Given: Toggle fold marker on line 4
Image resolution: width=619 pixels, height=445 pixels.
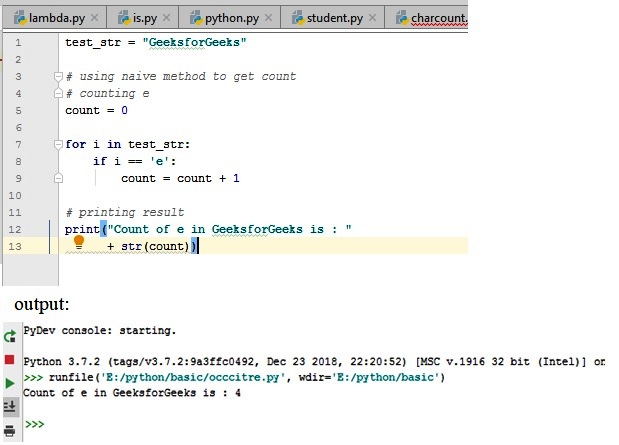Looking at the screenshot, I should click(58, 93).
